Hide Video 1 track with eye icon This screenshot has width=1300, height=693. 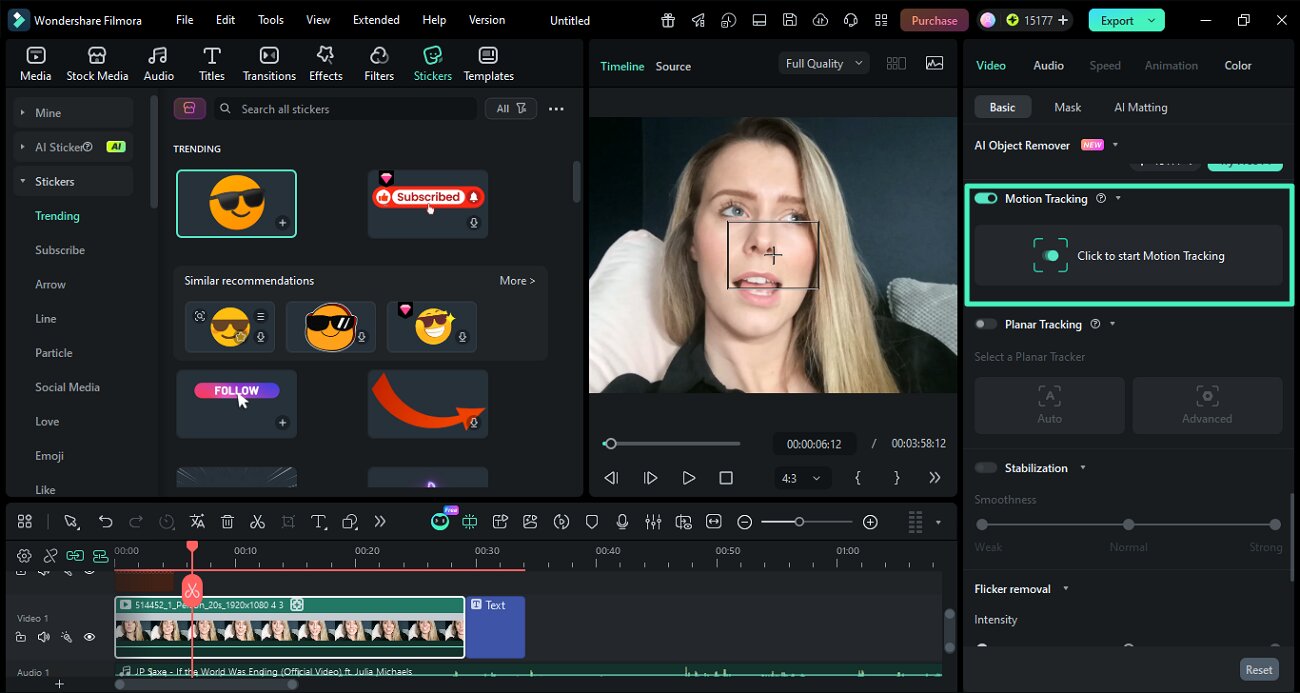(x=89, y=637)
